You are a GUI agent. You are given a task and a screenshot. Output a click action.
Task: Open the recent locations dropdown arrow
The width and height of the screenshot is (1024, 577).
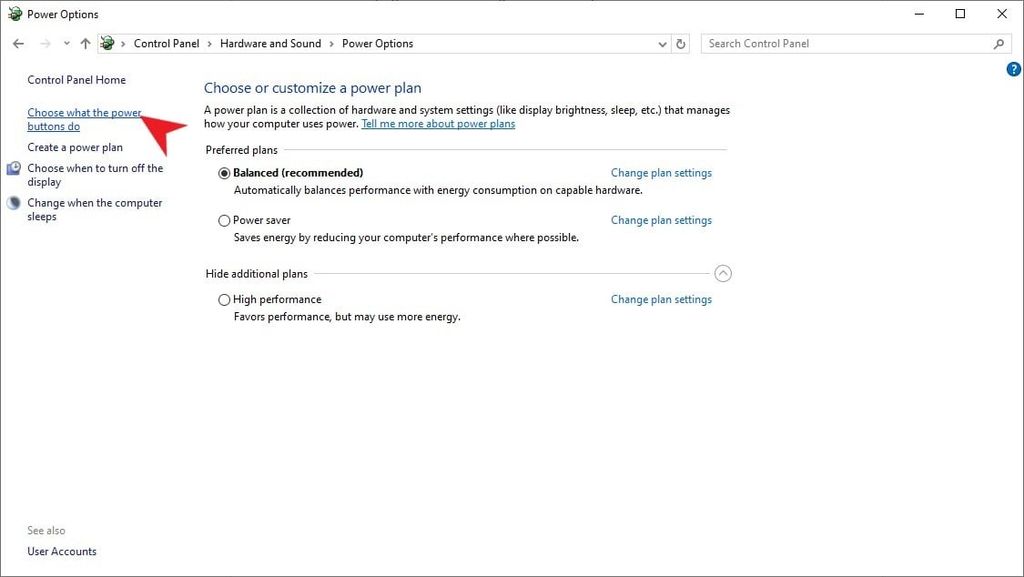coord(66,44)
